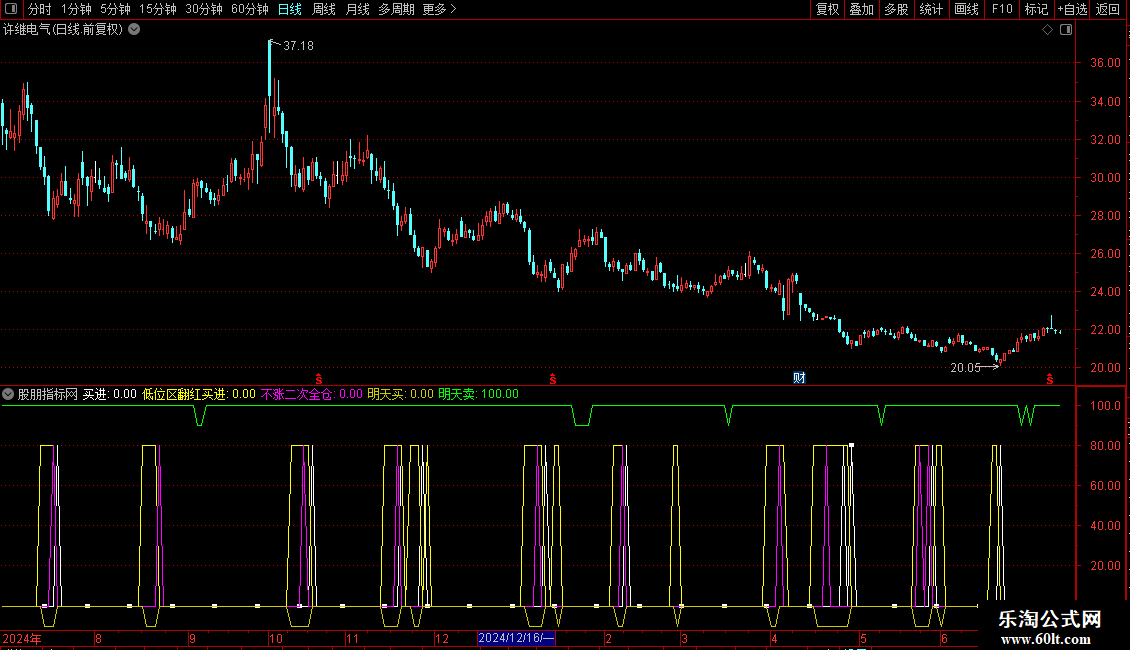Click the red S marker near mid-December
The height and width of the screenshot is (650, 1130).
(x=553, y=379)
